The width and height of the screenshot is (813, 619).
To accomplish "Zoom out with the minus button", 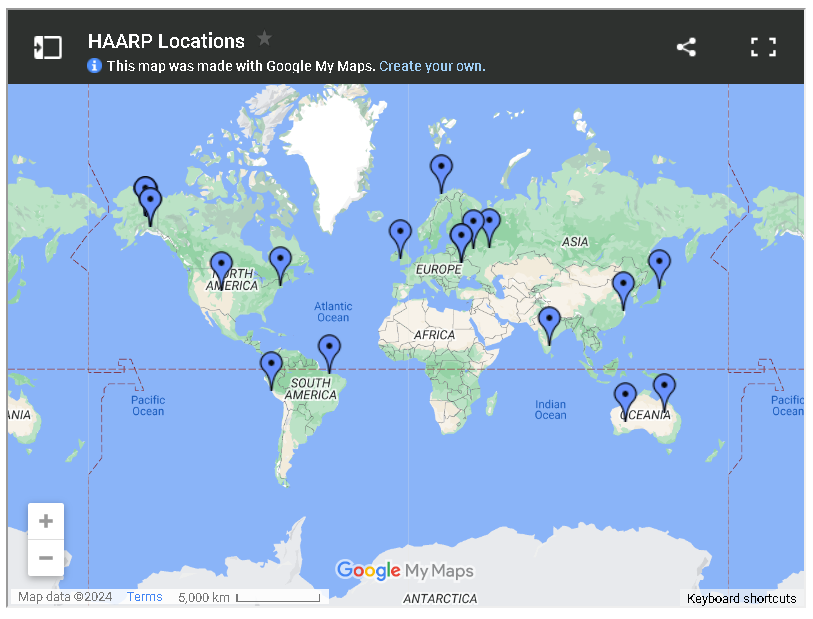I will tap(46, 558).
